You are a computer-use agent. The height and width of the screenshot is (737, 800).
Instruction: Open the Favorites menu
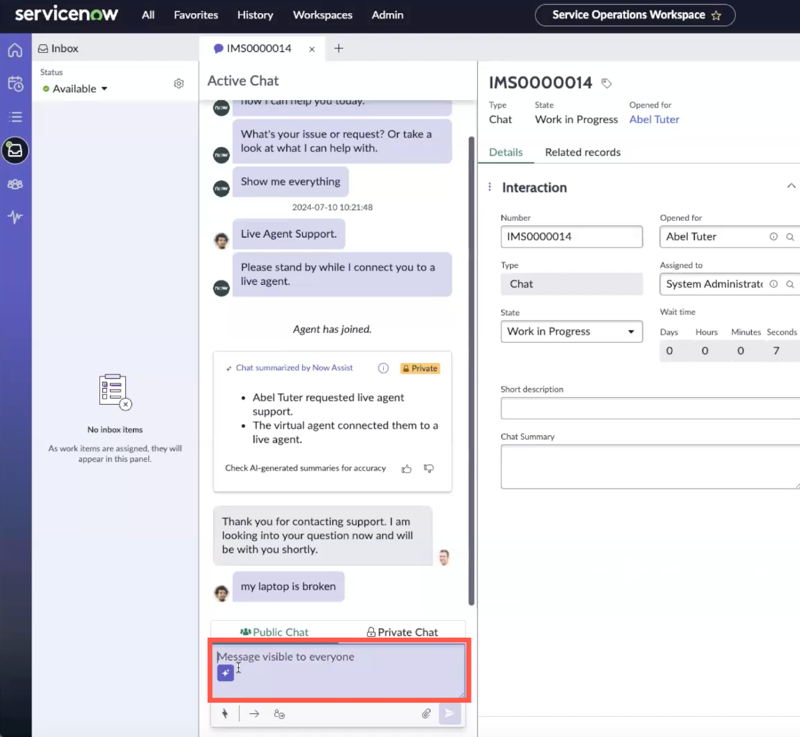pos(195,15)
